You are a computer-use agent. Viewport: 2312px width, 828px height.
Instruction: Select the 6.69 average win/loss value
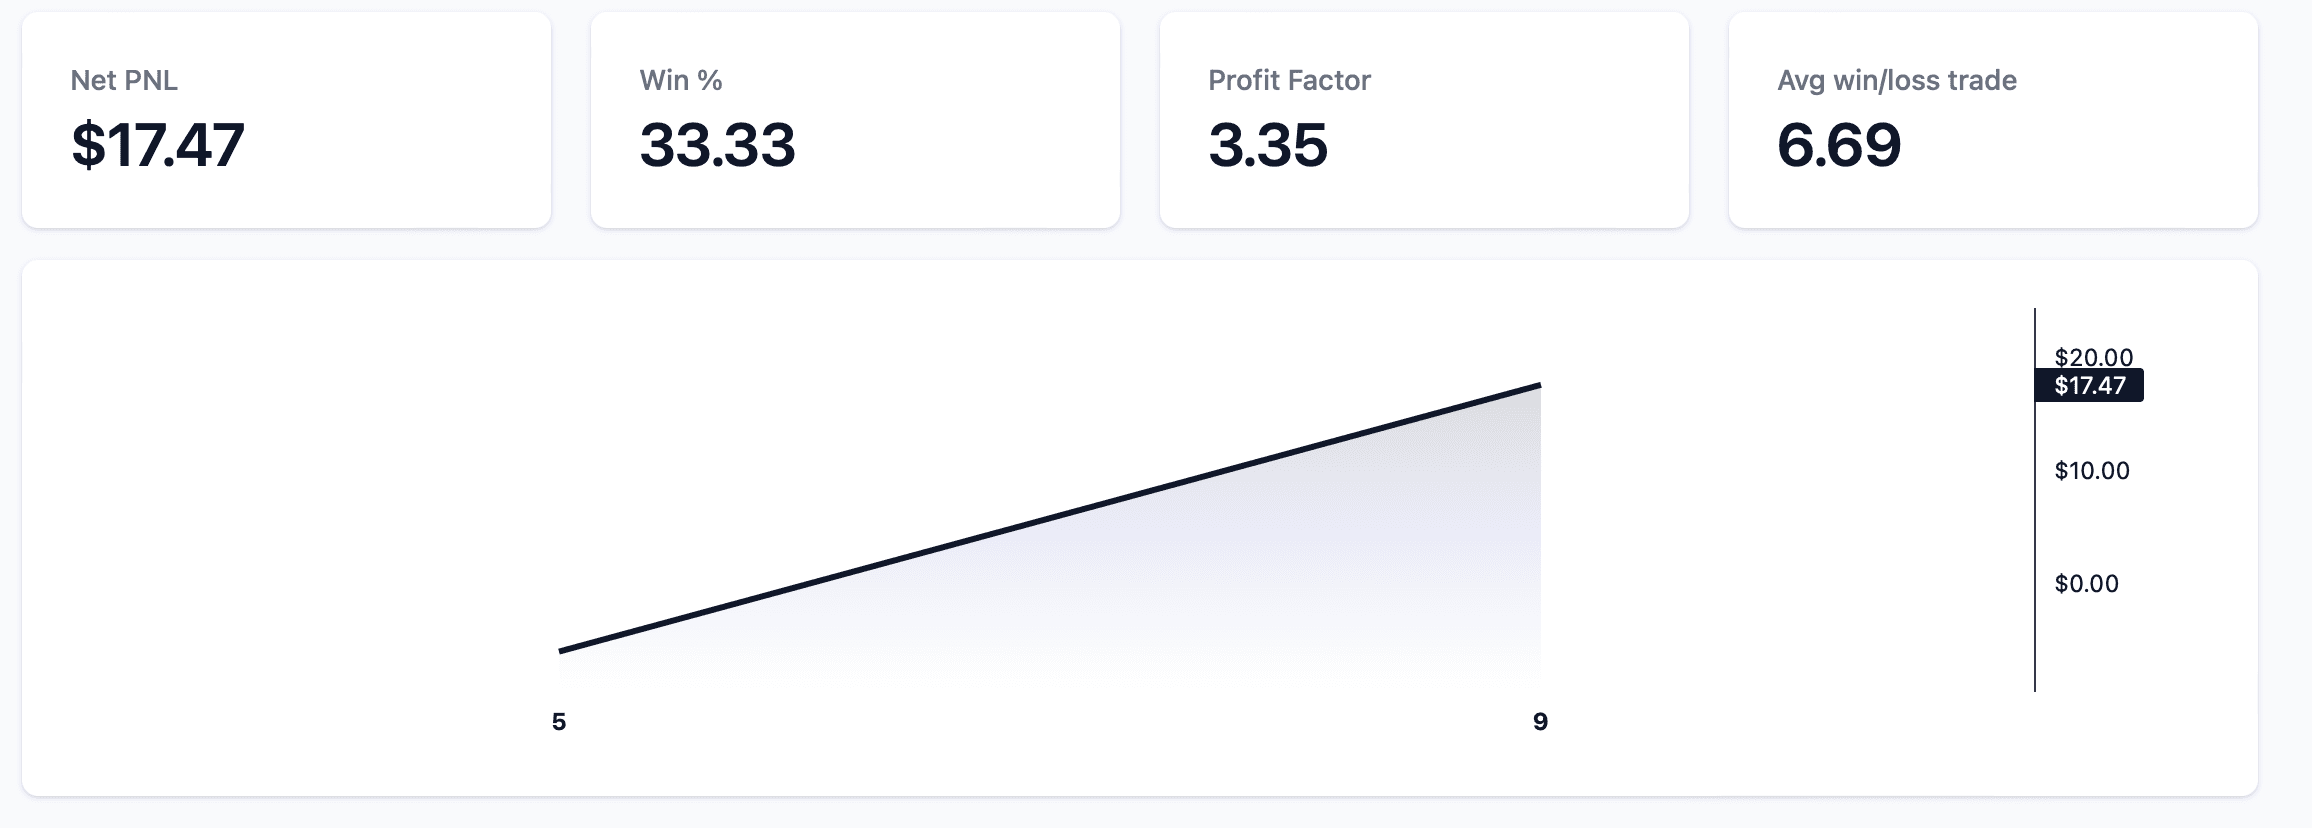tap(1839, 145)
